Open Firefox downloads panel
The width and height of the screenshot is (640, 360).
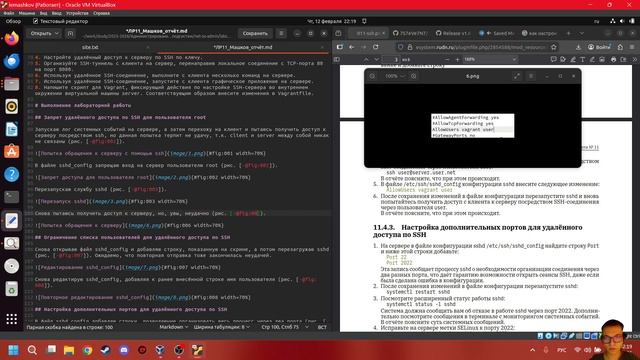tap(578, 47)
